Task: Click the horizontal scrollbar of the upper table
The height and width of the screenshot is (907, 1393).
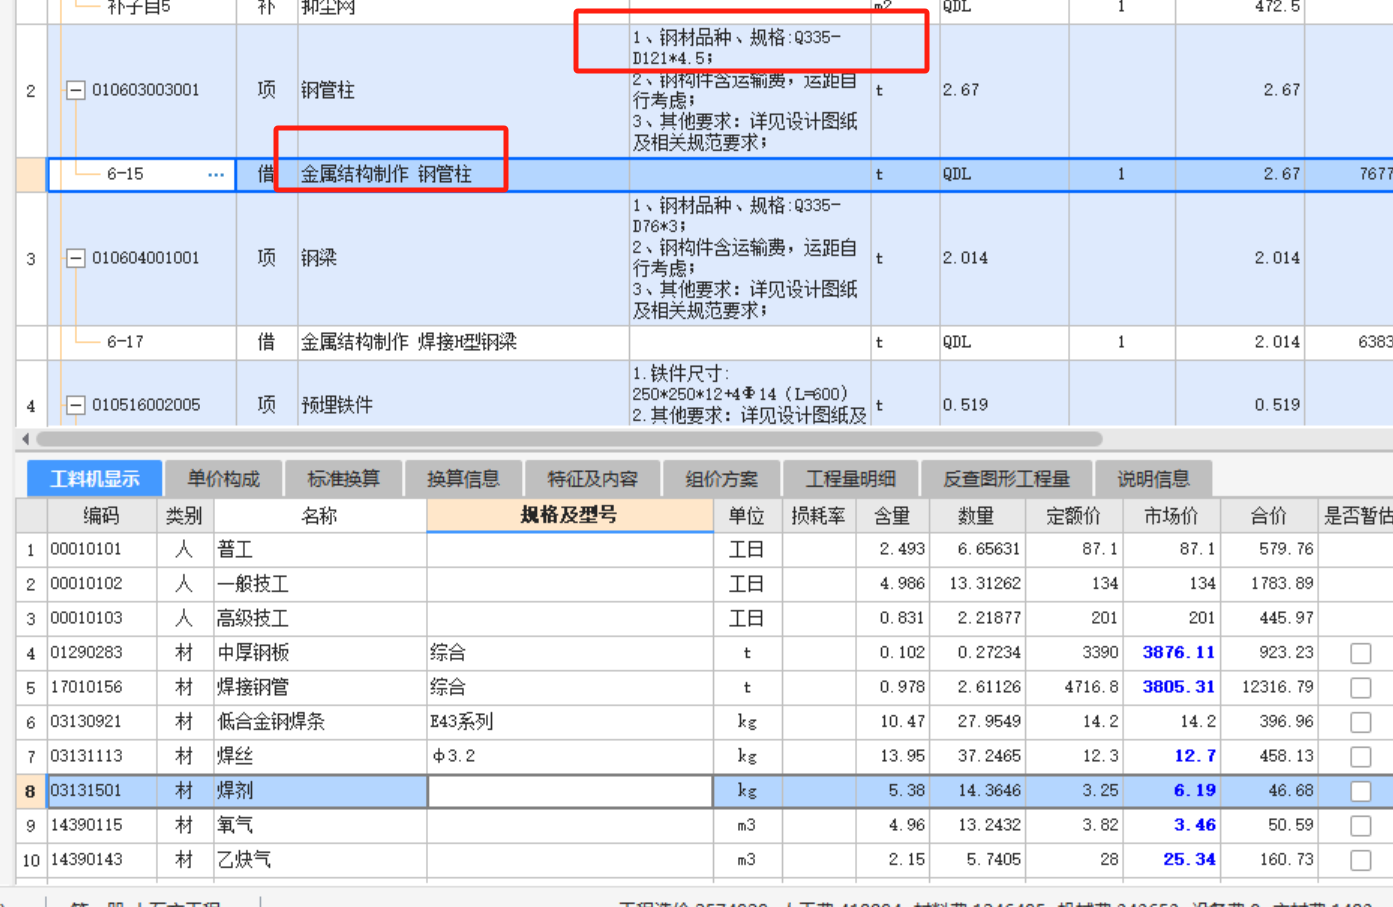Action: pyautogui.click(x=569, y=439)
